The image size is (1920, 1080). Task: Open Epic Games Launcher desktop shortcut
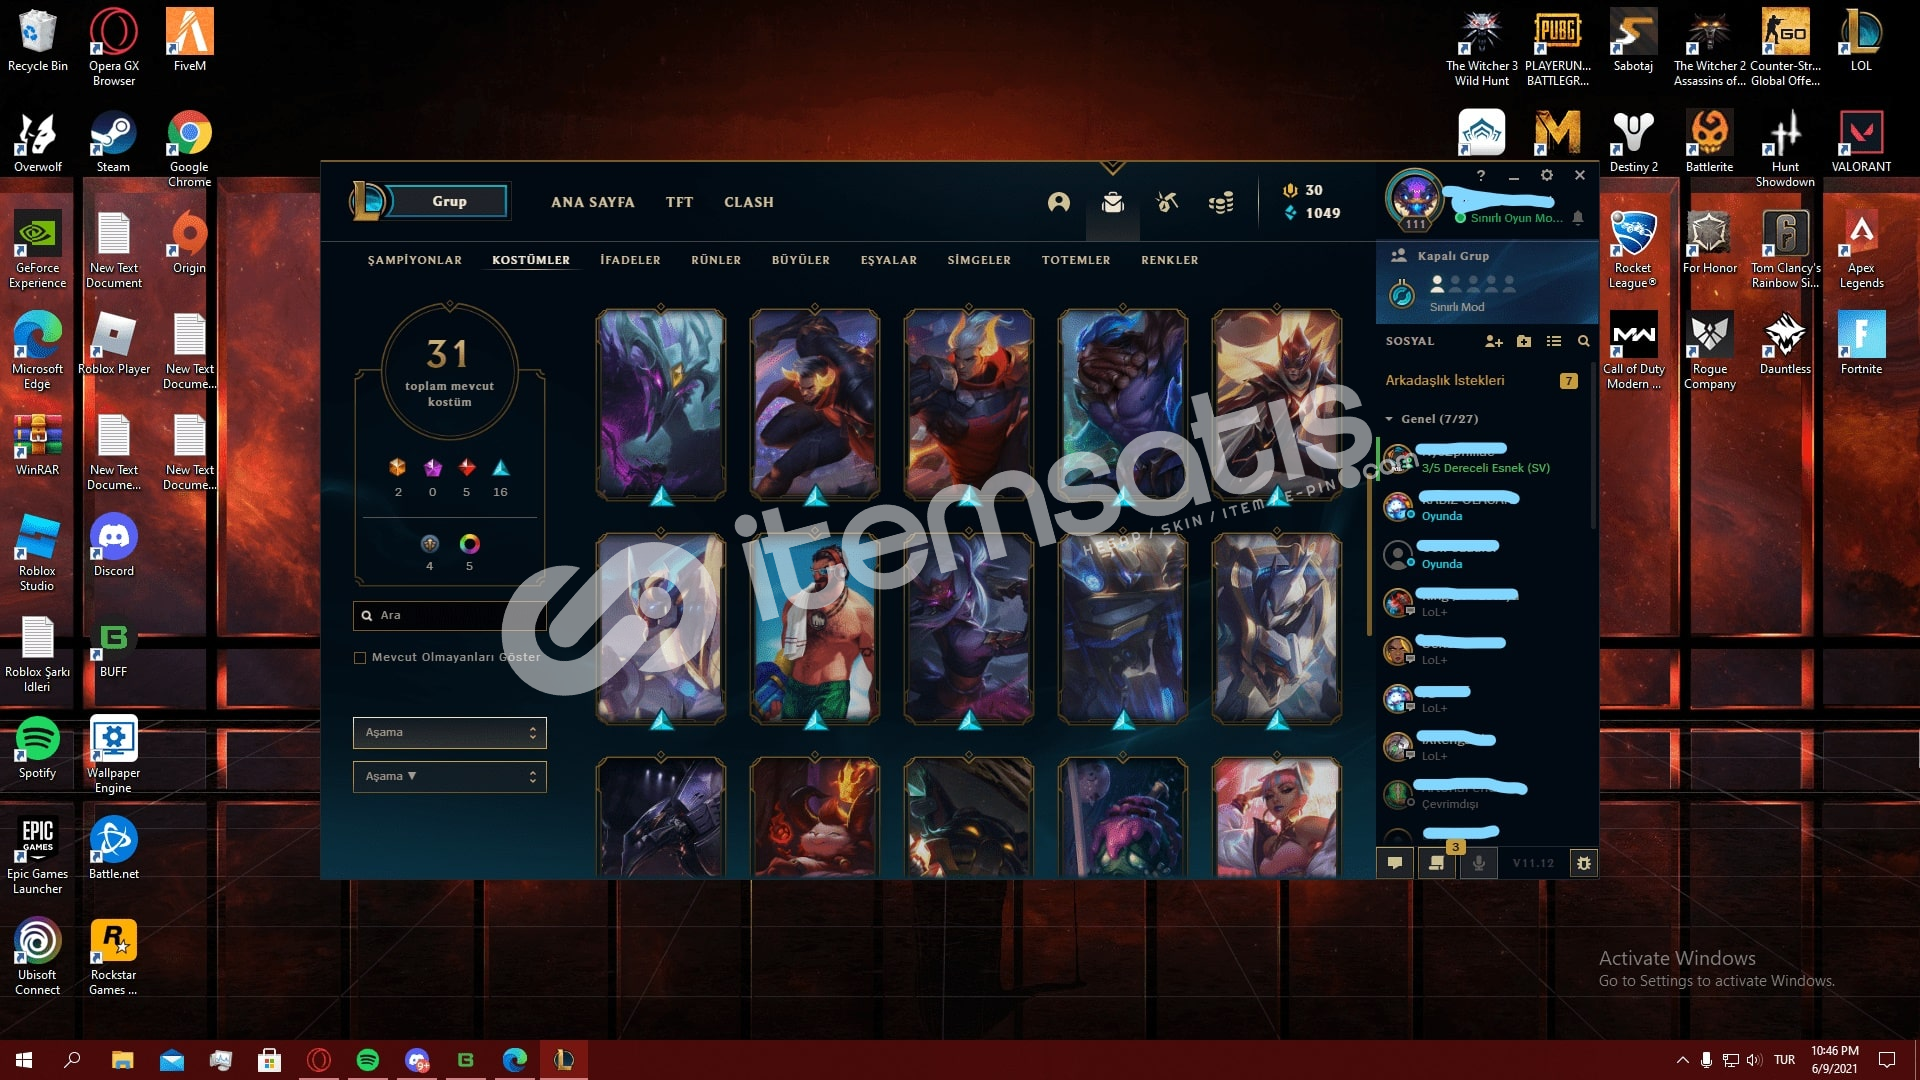point(37,855)
